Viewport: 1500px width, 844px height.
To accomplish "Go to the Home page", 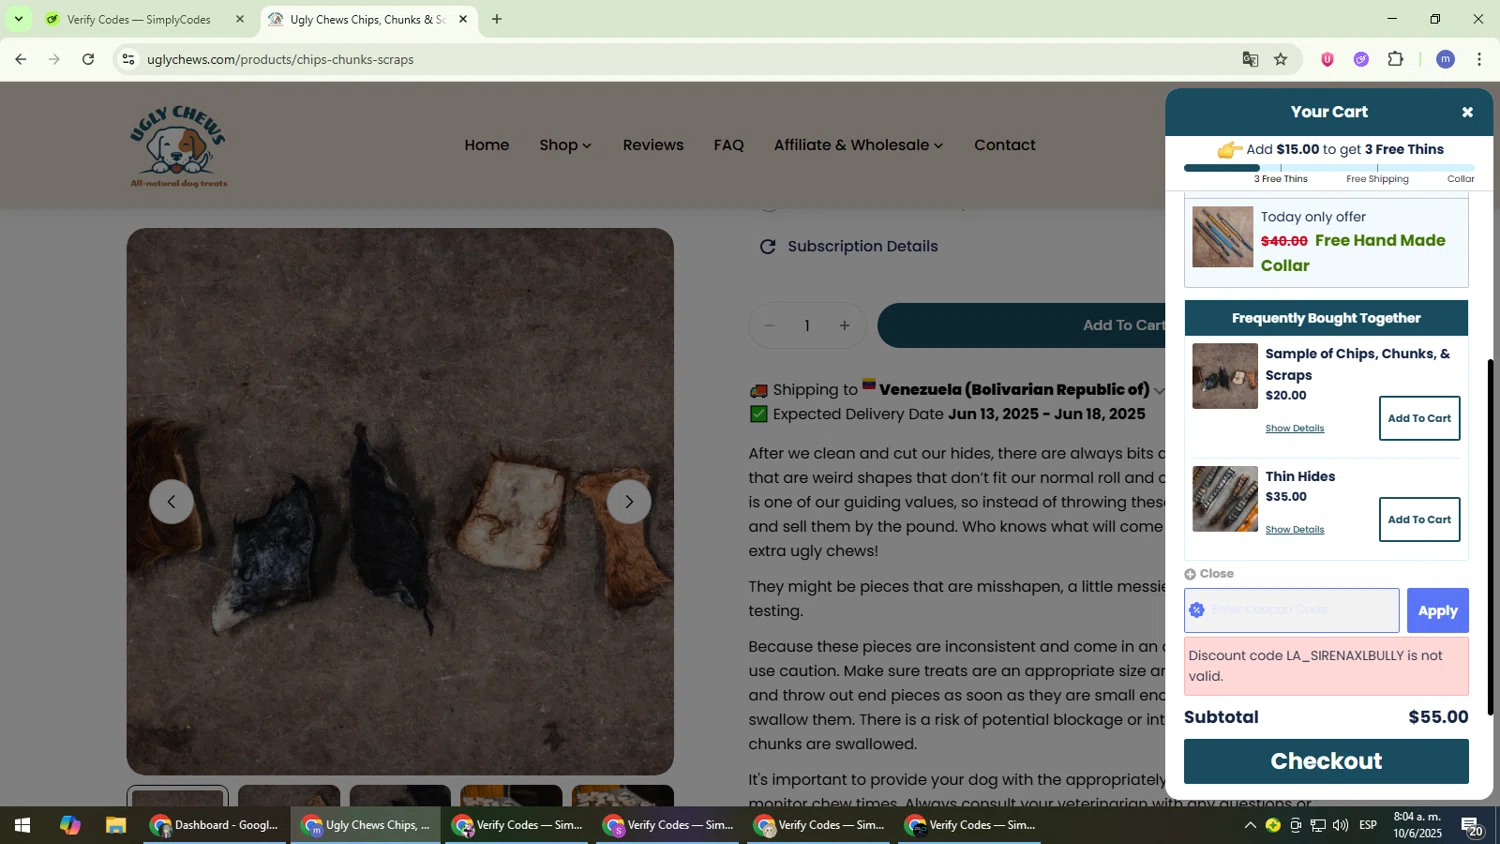I will pos(487,145).
